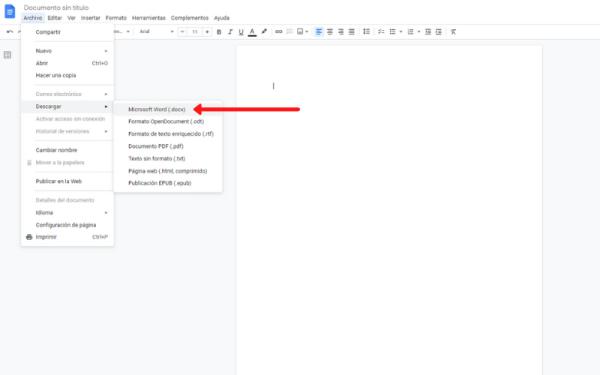
Task: Show the document outline sidebar icon
Action: [x=7, y=55]
